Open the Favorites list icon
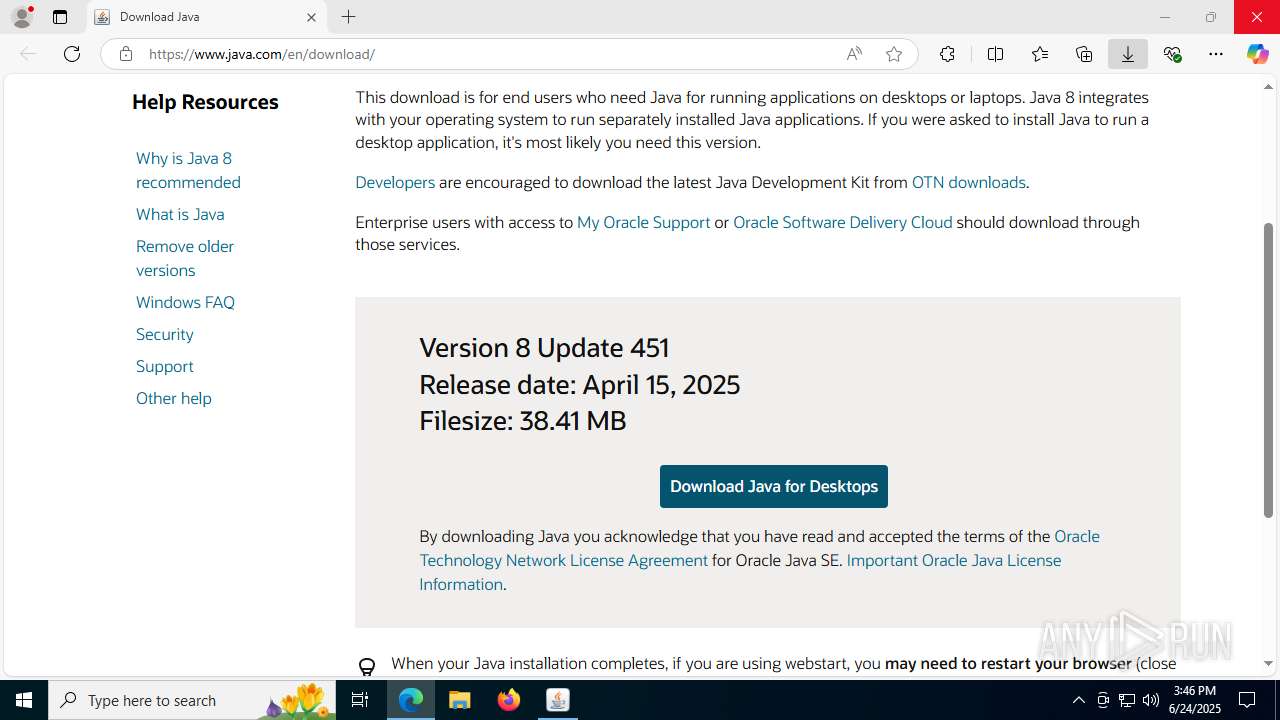This screenshot has height=720, width=1280. (1040, 54)
